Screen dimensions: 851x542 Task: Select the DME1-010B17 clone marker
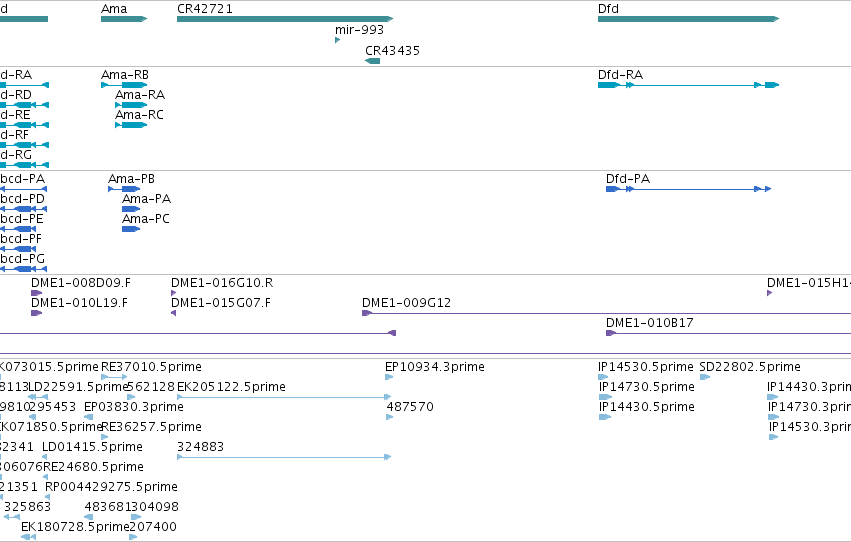611,333
